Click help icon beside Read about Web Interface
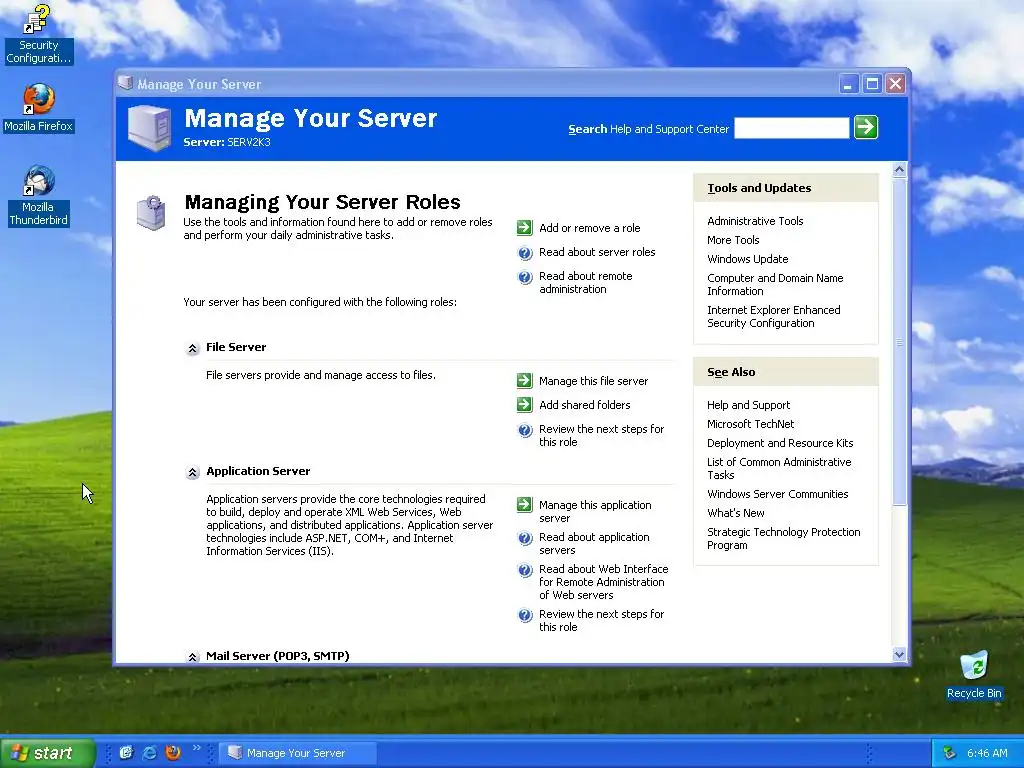The image size is (1024, 768). click(x=525, y=570)
